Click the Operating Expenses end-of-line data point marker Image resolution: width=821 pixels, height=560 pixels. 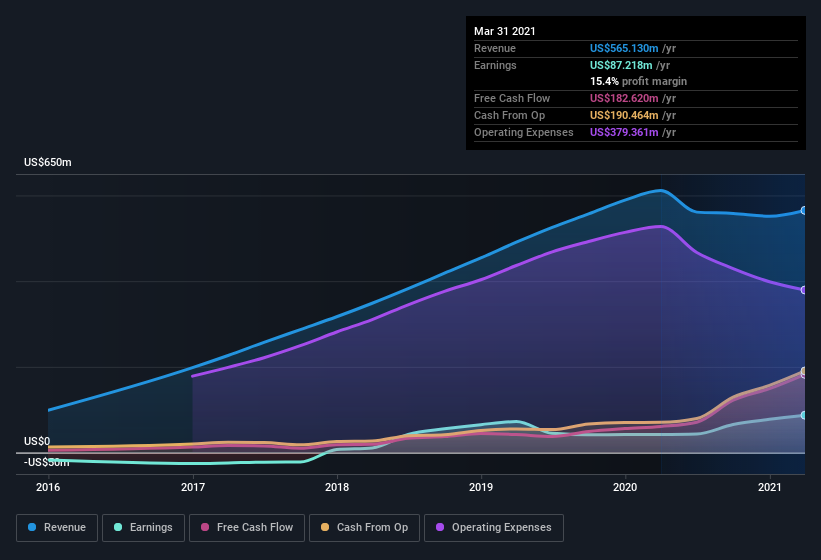[x=804, y=290]
